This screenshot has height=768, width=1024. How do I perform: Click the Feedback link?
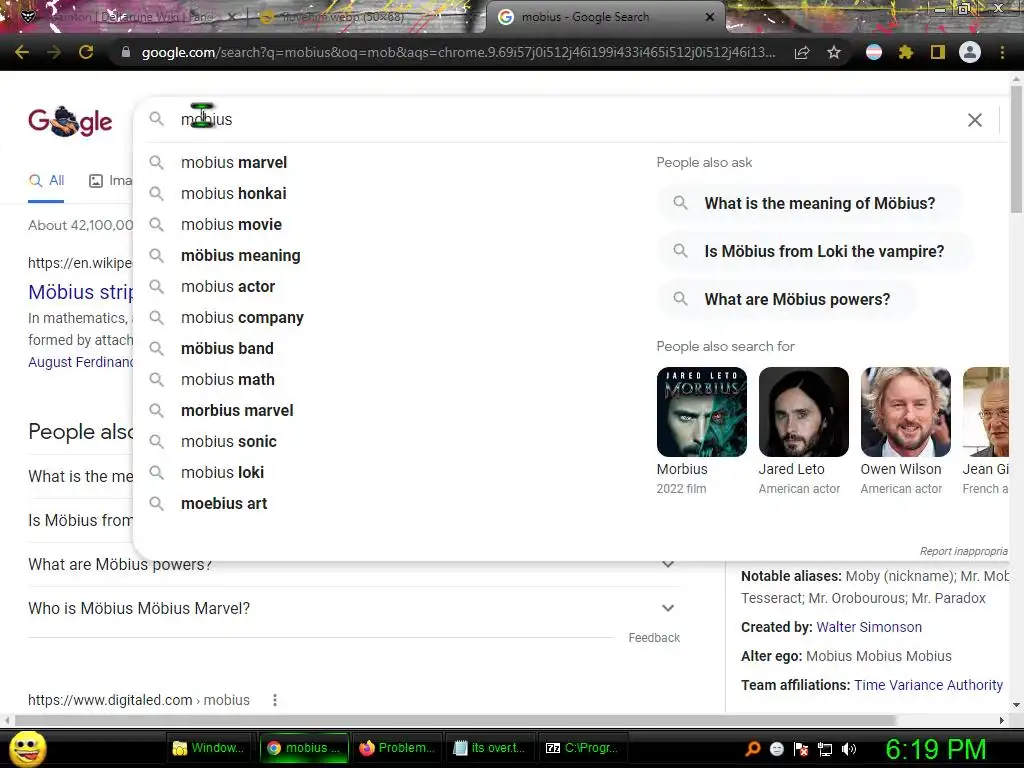coord(654,637)
